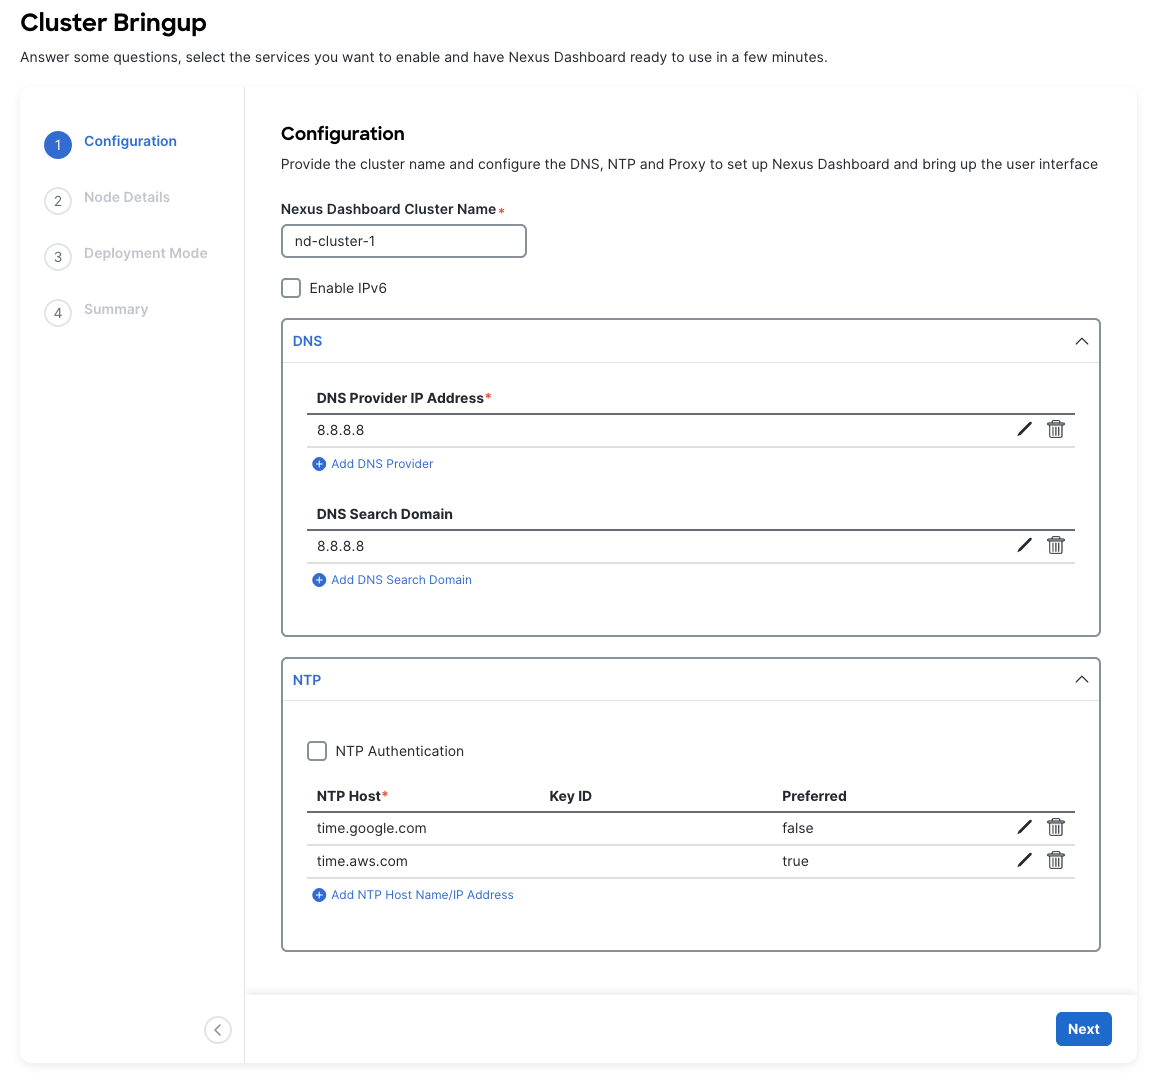The height and width of the screenshot is (1085, 1157).
Task: Click the 'true' preferred value
Action: (x=795, y=861)
